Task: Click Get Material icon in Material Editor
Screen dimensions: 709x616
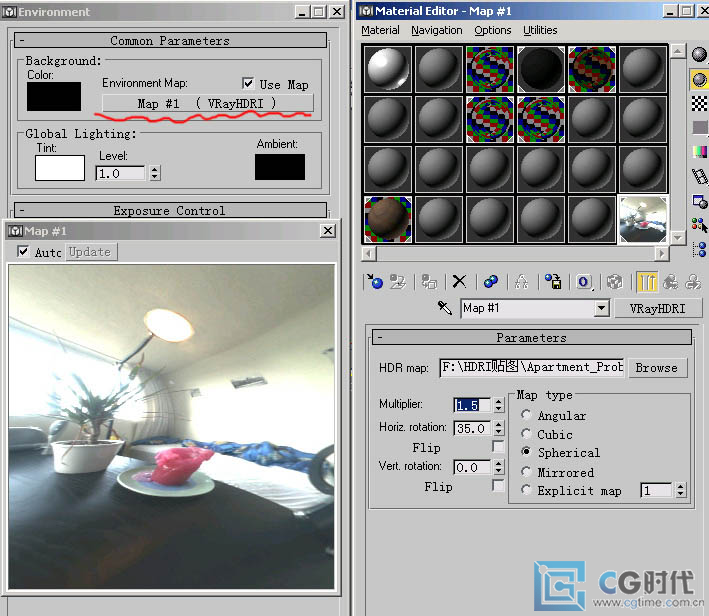Action: click(374, 282)
